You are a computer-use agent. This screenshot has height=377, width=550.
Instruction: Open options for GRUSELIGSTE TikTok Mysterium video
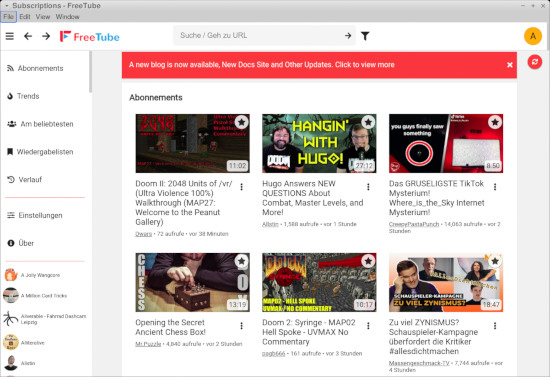pos(495,187)
